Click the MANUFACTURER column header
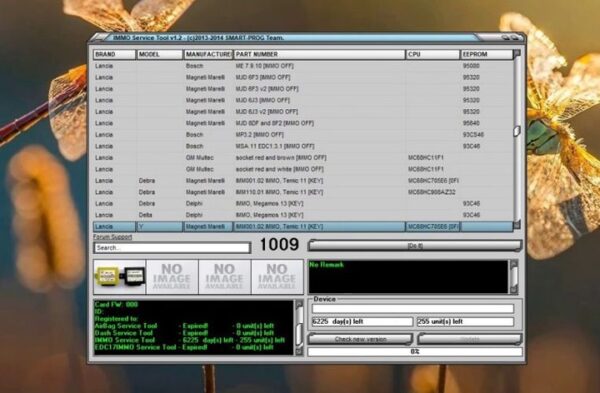Viewport: 600px width, 393px height. tap(208, 54)
